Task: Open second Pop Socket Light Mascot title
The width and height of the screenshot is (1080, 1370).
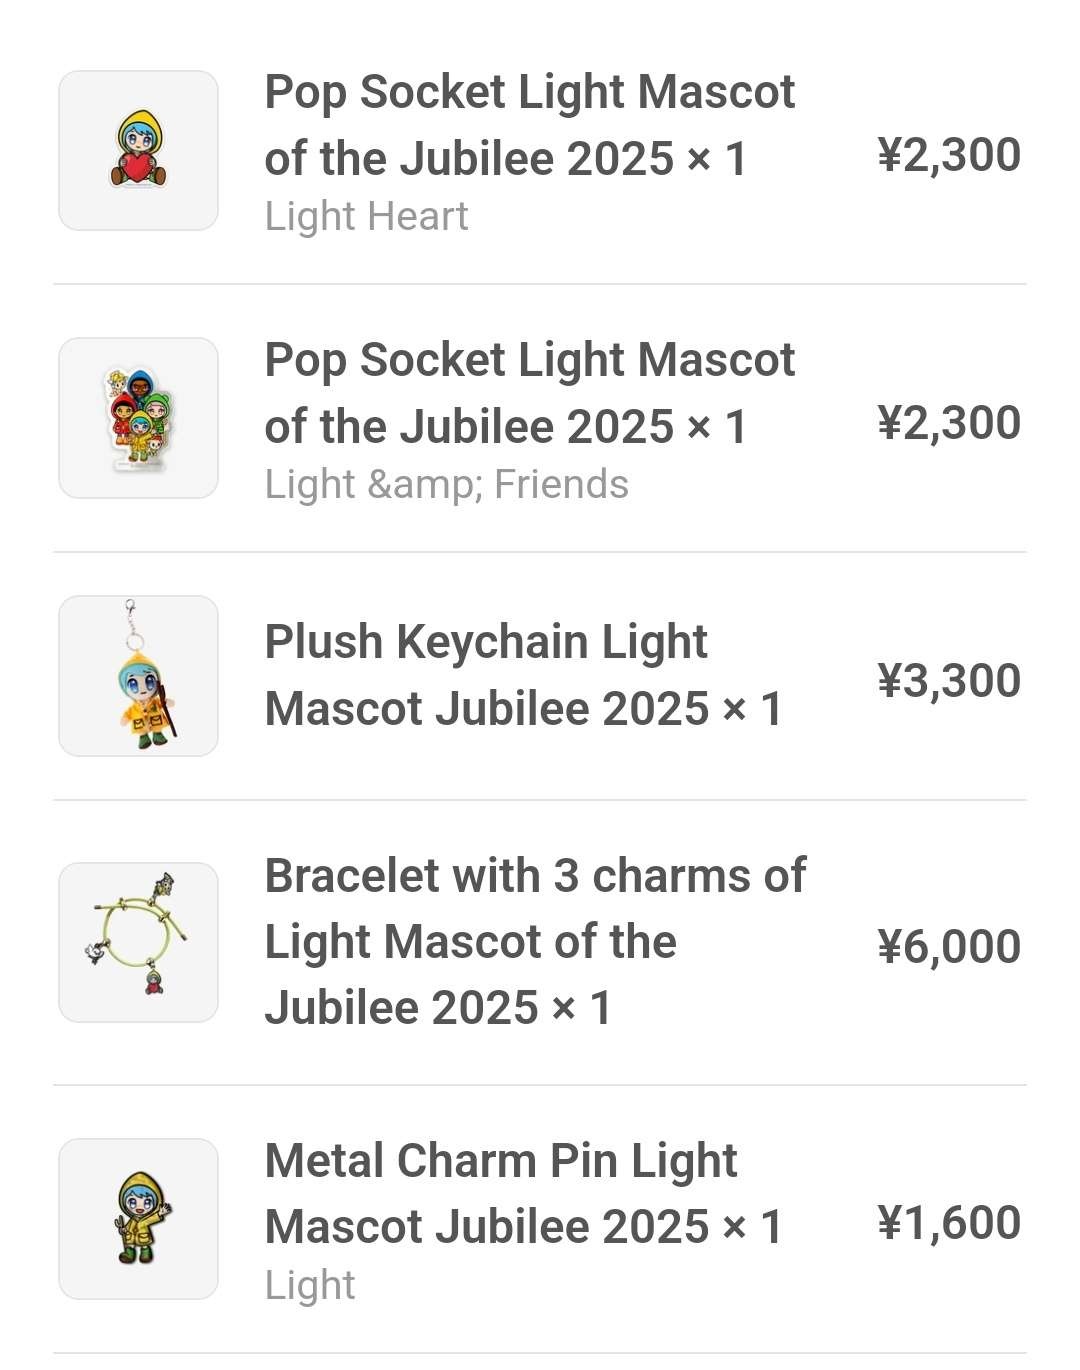Action: [x=528, y=393]
